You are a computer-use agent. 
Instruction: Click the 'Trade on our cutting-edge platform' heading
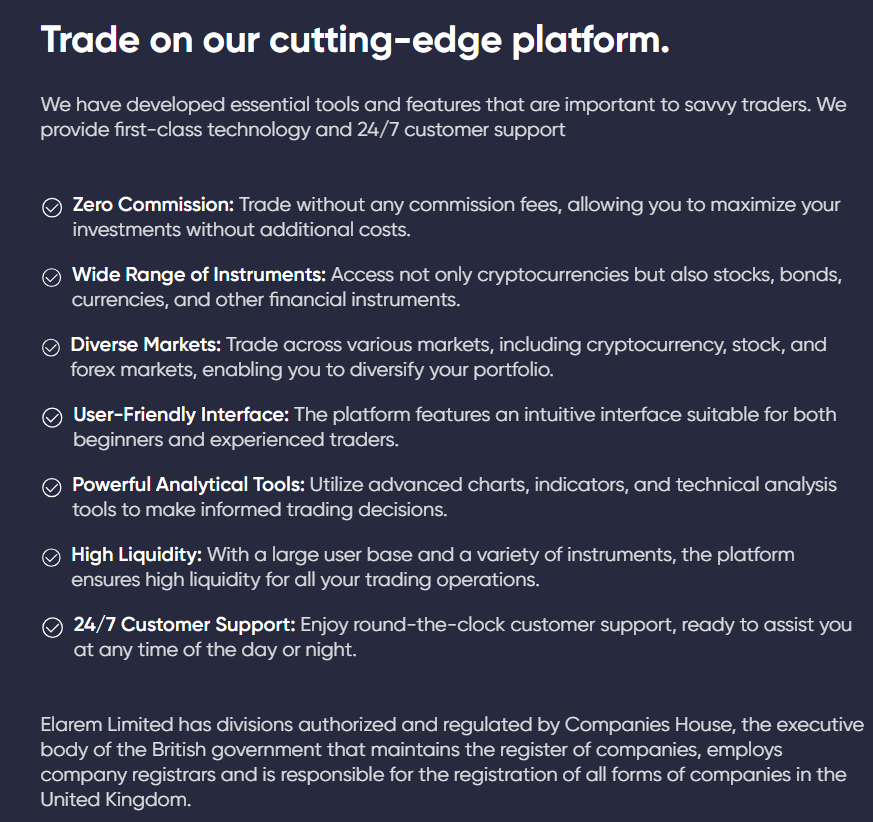coord(355,41)
